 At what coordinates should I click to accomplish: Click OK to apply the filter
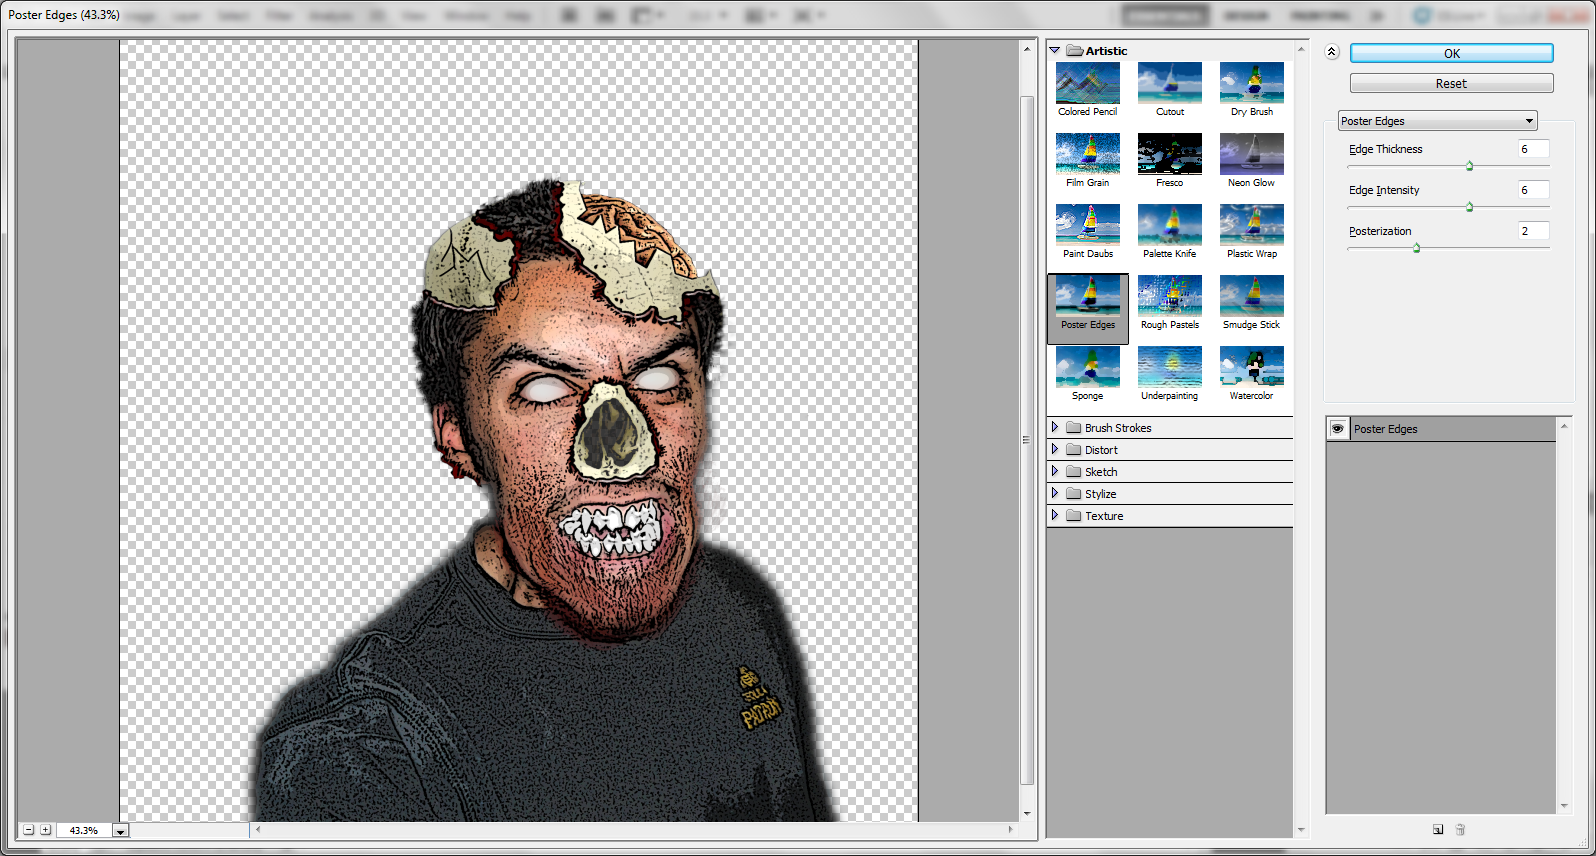click(1451, 53)
